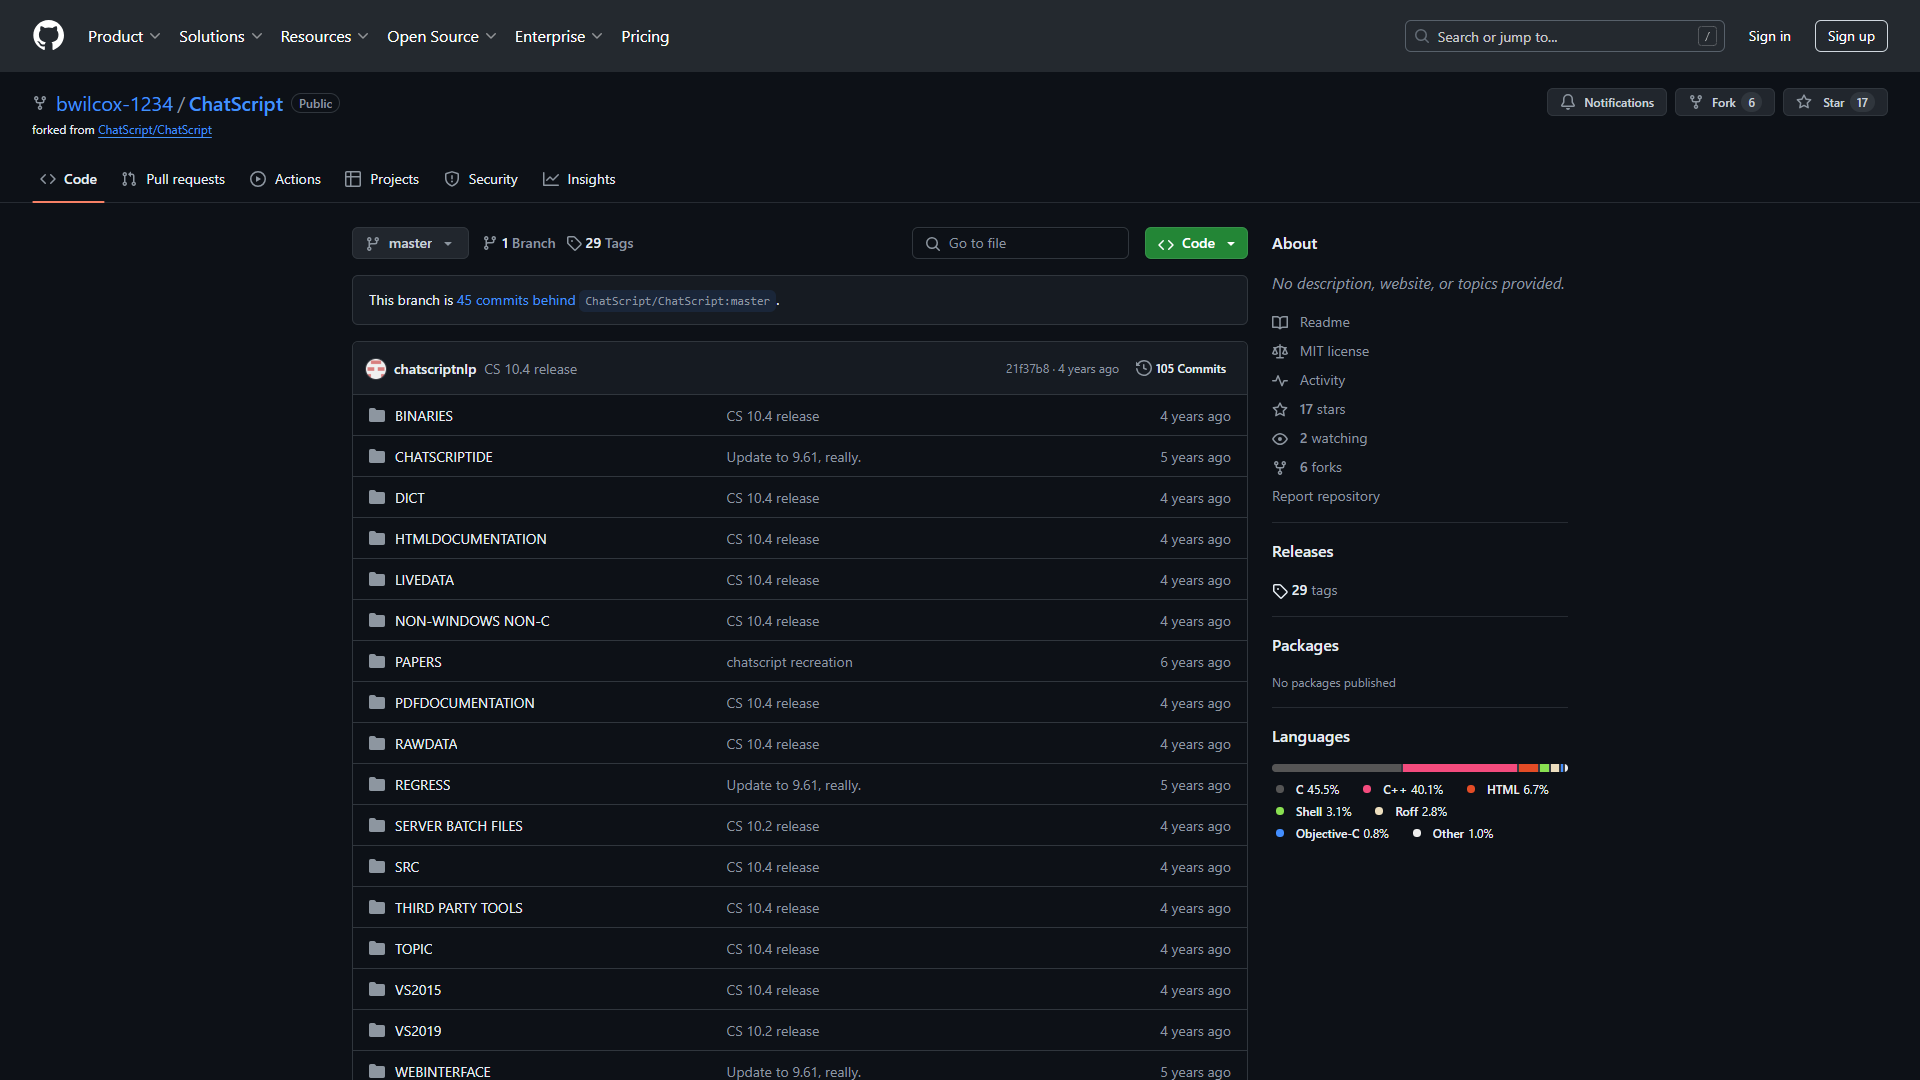Screen dimensions: 1920x1080
Task: Click the SRC folder to open it
Action: (x=406, y=865)
